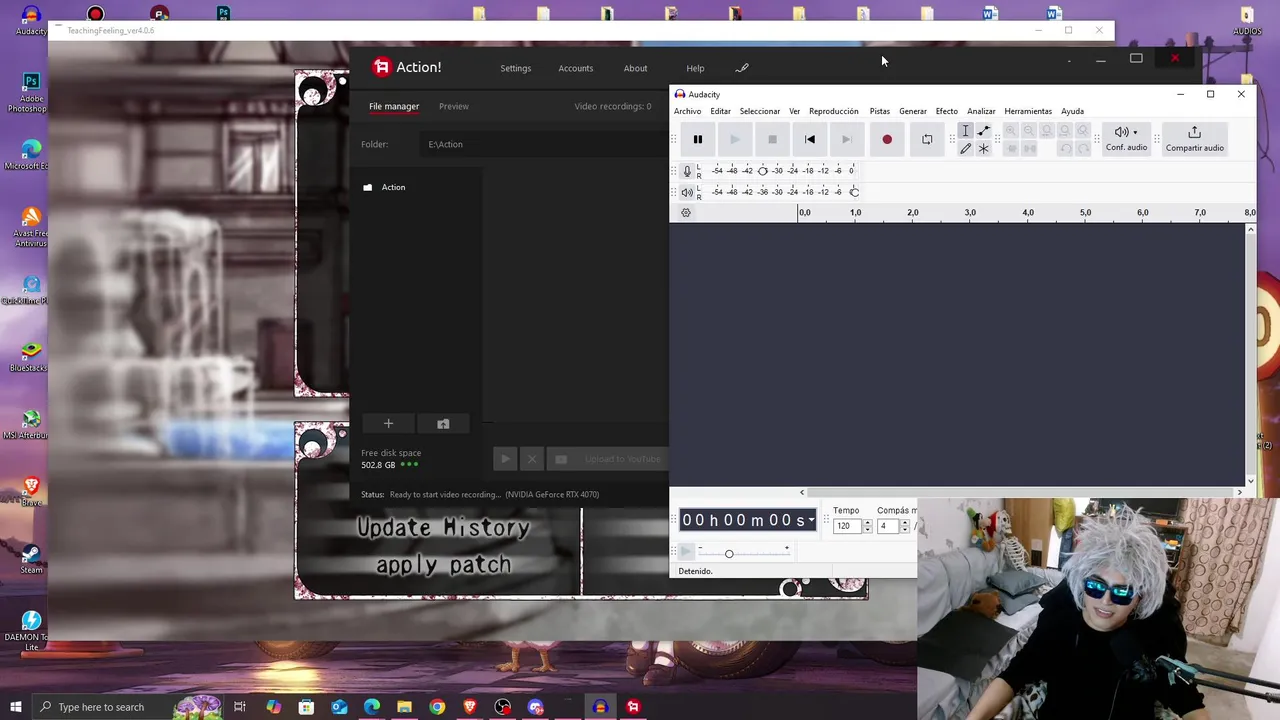Click Play-at-speed button in Audacity
This screenshot has width=1280, height=720.
(686, 552)
